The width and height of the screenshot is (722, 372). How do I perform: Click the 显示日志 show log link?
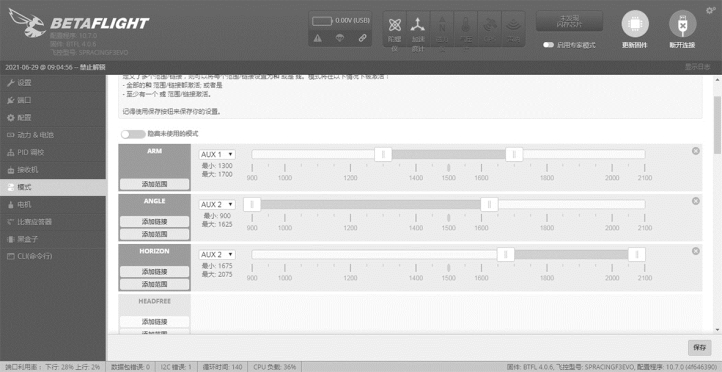coord(697,67)
